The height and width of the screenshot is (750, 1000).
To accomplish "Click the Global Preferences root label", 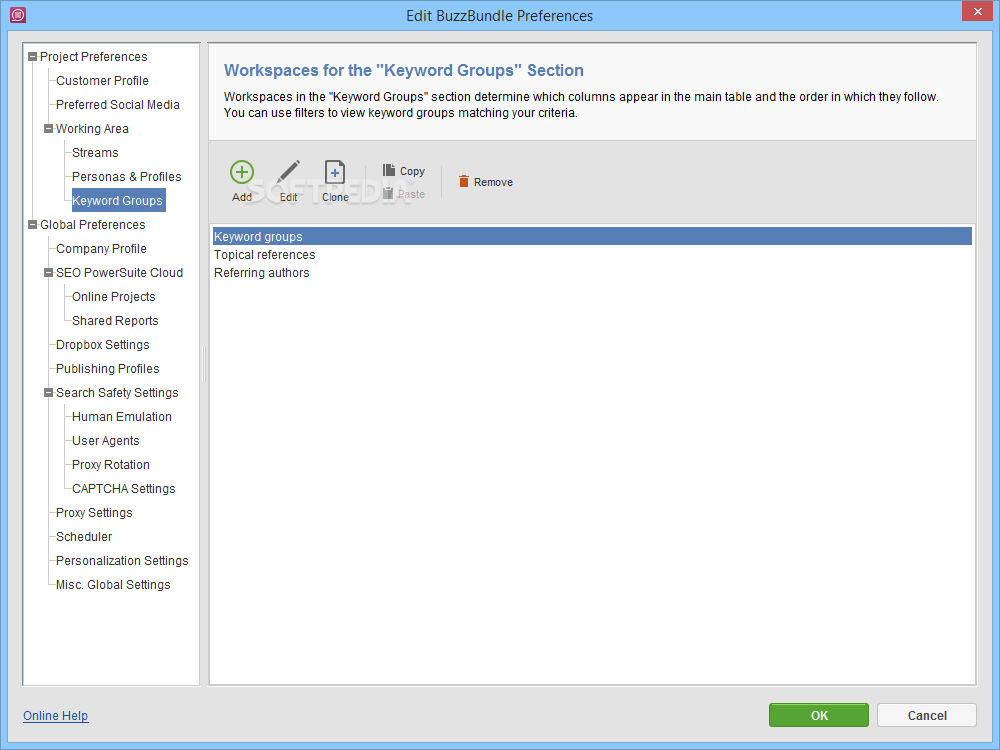I will [x=92, y=224].
